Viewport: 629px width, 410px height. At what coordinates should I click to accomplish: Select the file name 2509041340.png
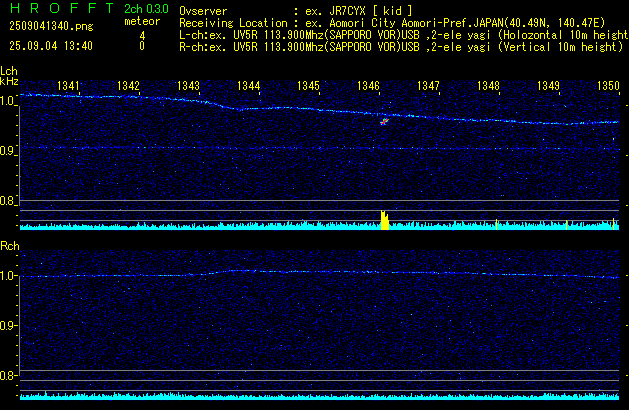click(x=51, y=26)
